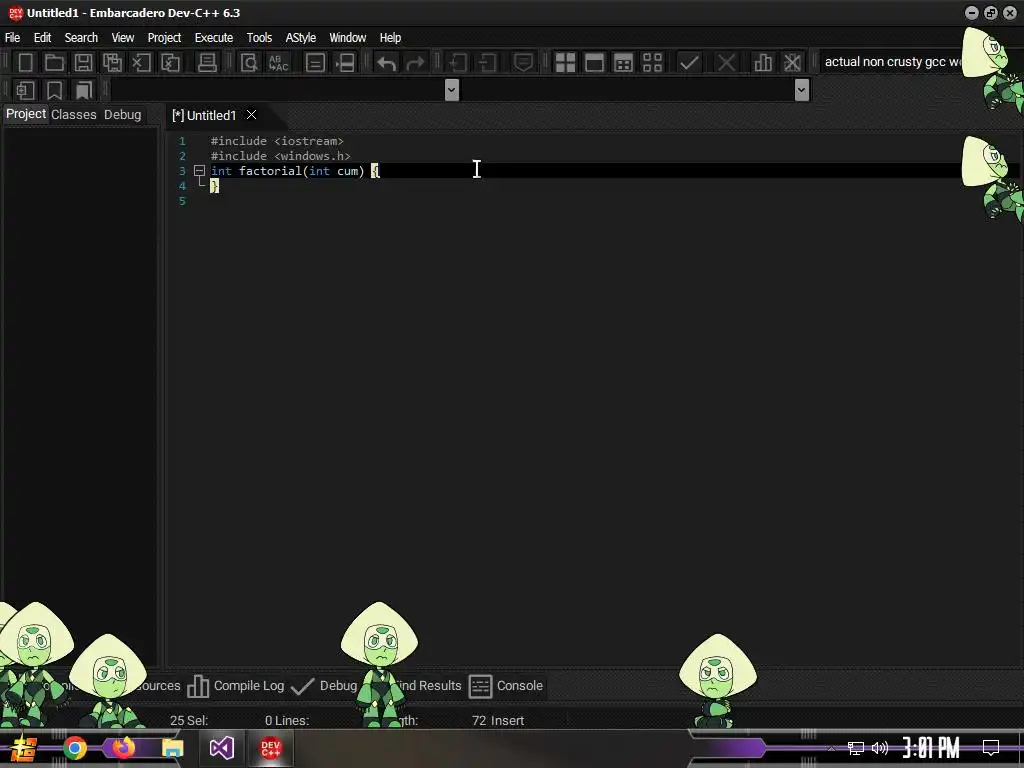Click 'factorial' function name in code
Image resolution: width=1024 pixels, height=768 pixels.
pos(270,171)
